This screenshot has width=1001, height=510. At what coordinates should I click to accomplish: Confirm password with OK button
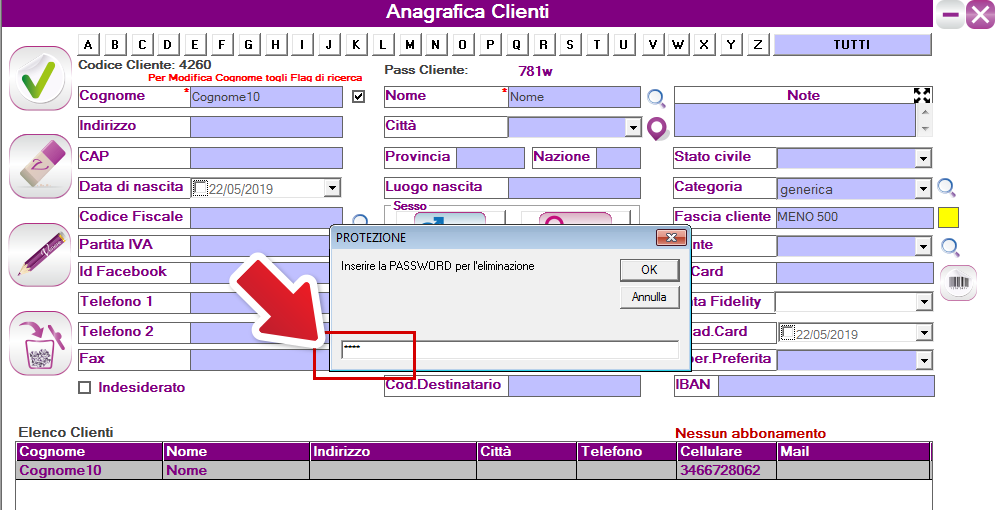tap(649, 270)
